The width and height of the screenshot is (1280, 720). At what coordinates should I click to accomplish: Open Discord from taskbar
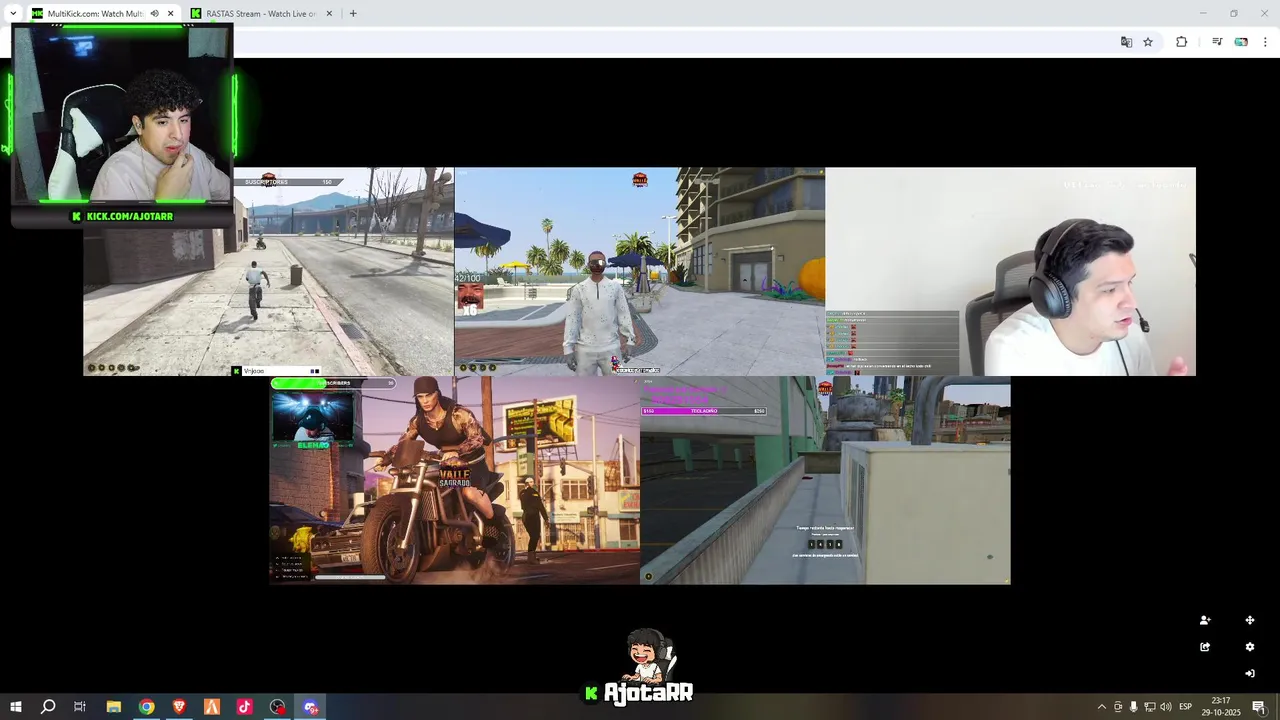311,707
